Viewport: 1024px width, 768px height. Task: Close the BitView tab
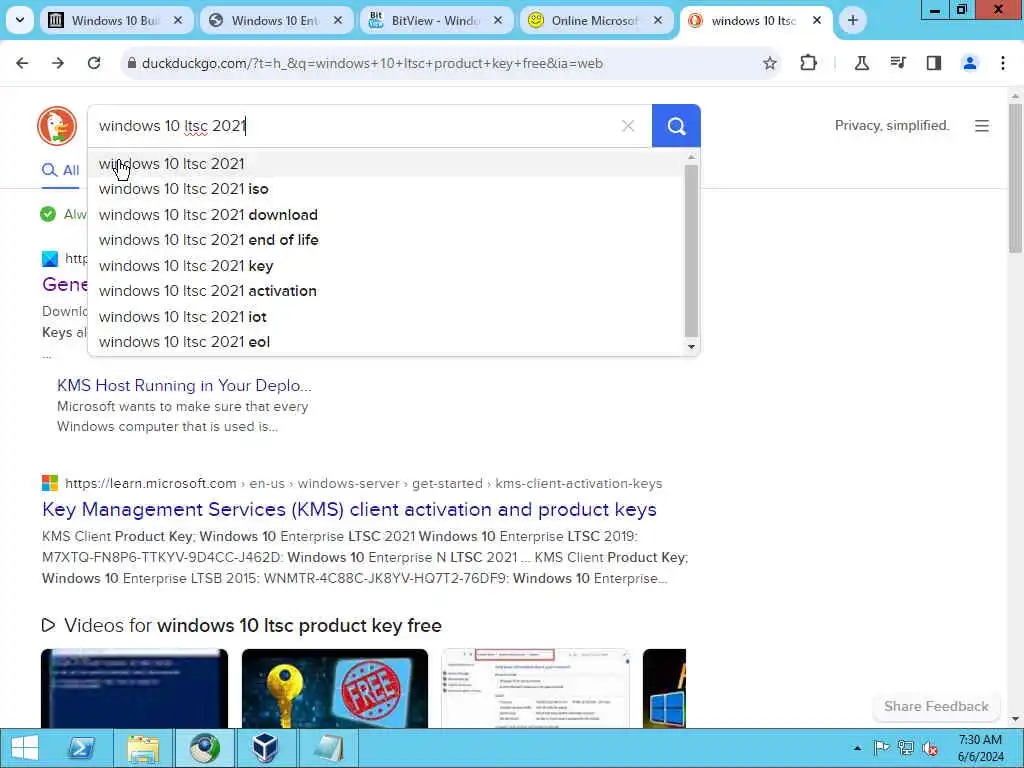click(498, 20)
